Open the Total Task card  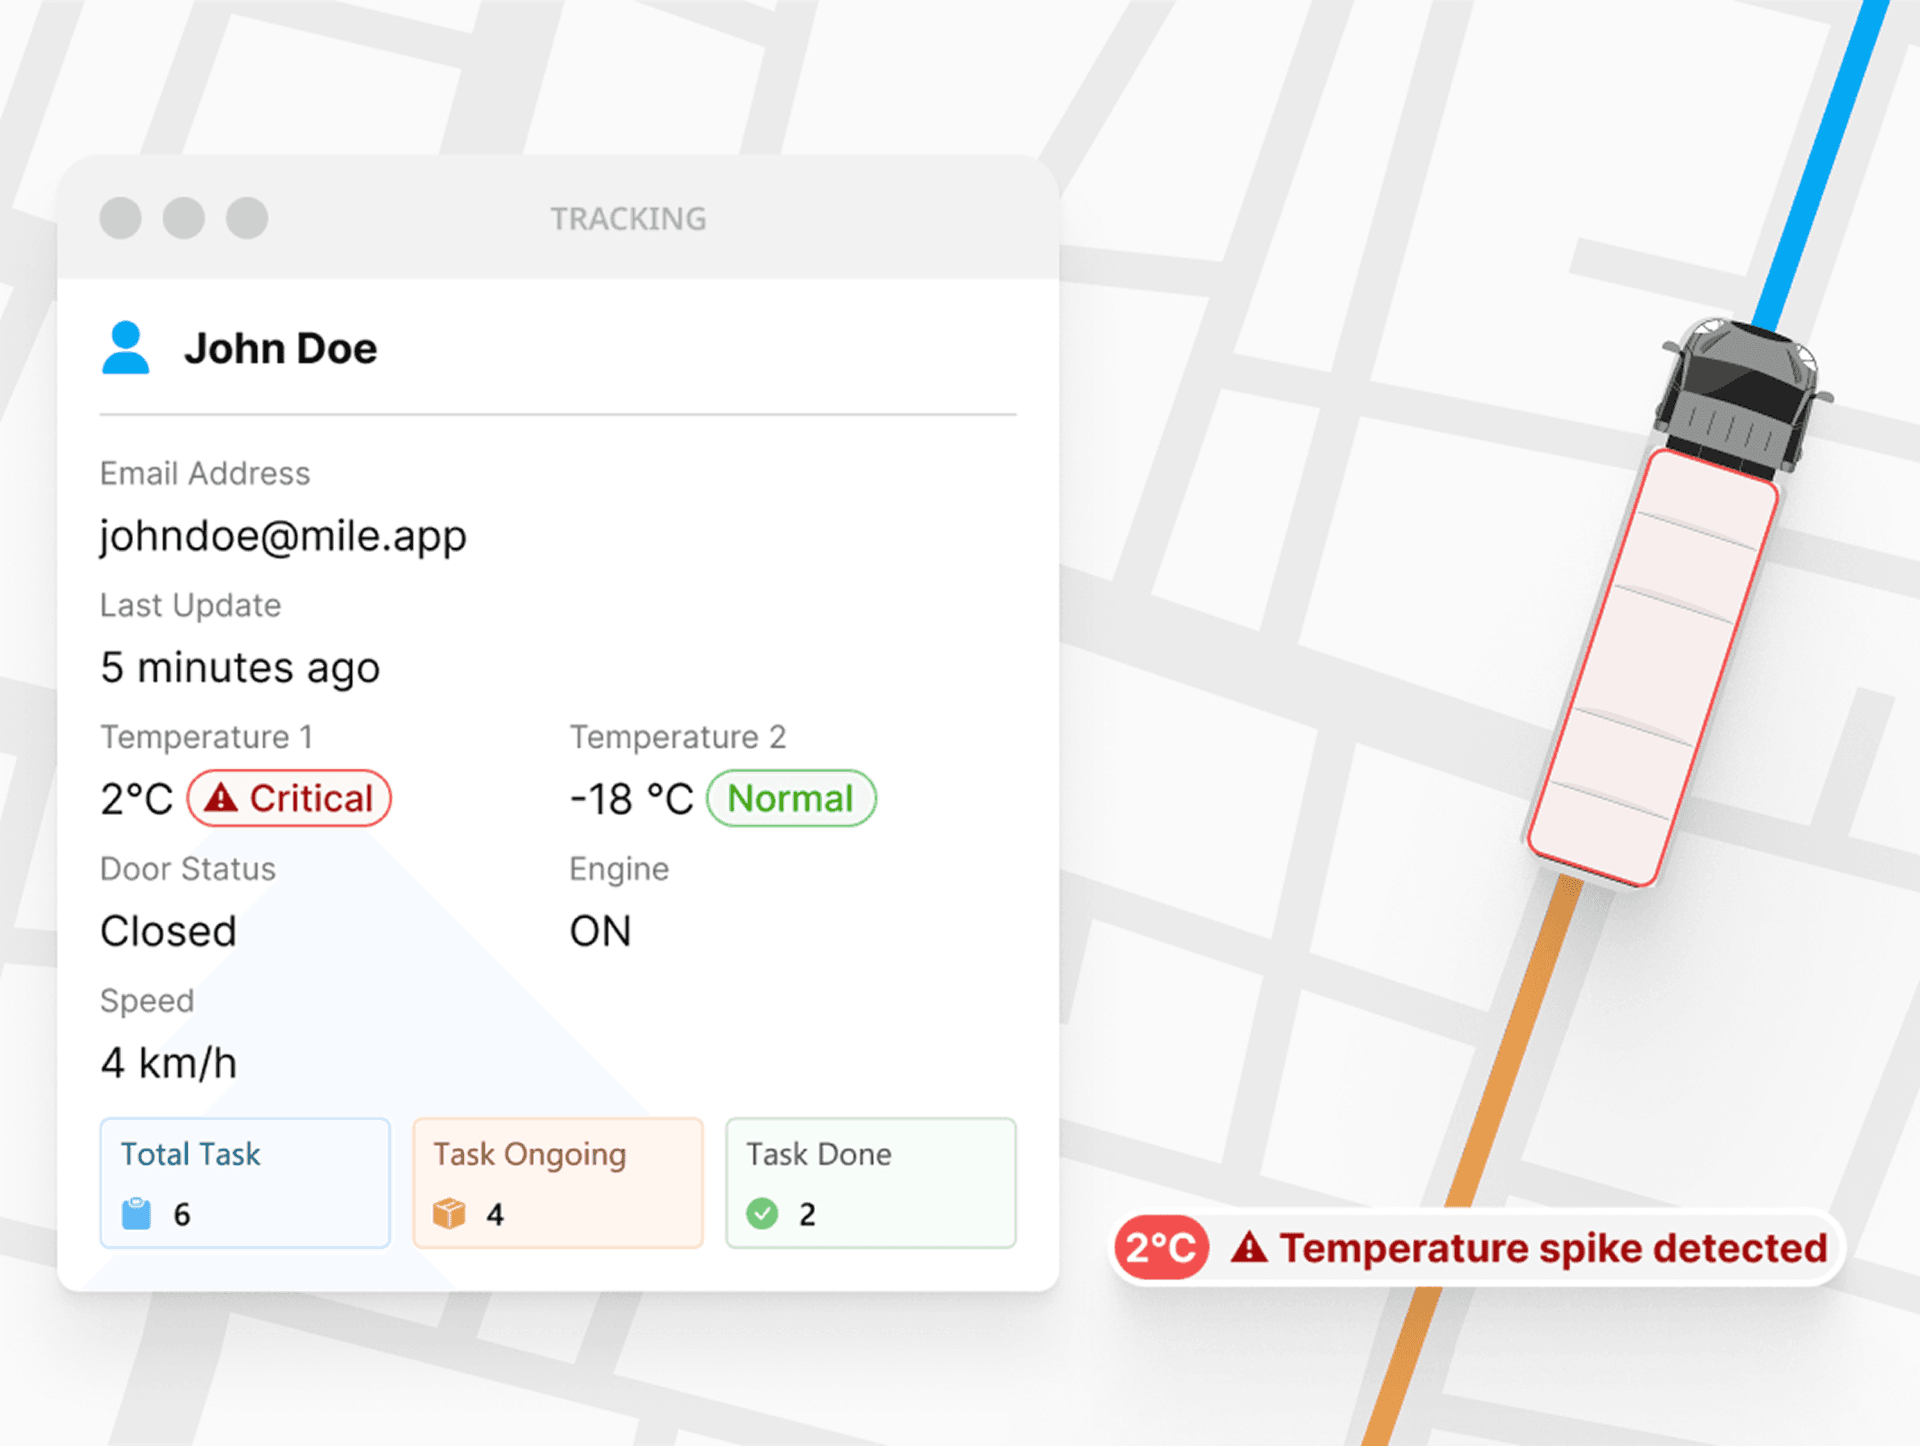tap(245, 1183)
